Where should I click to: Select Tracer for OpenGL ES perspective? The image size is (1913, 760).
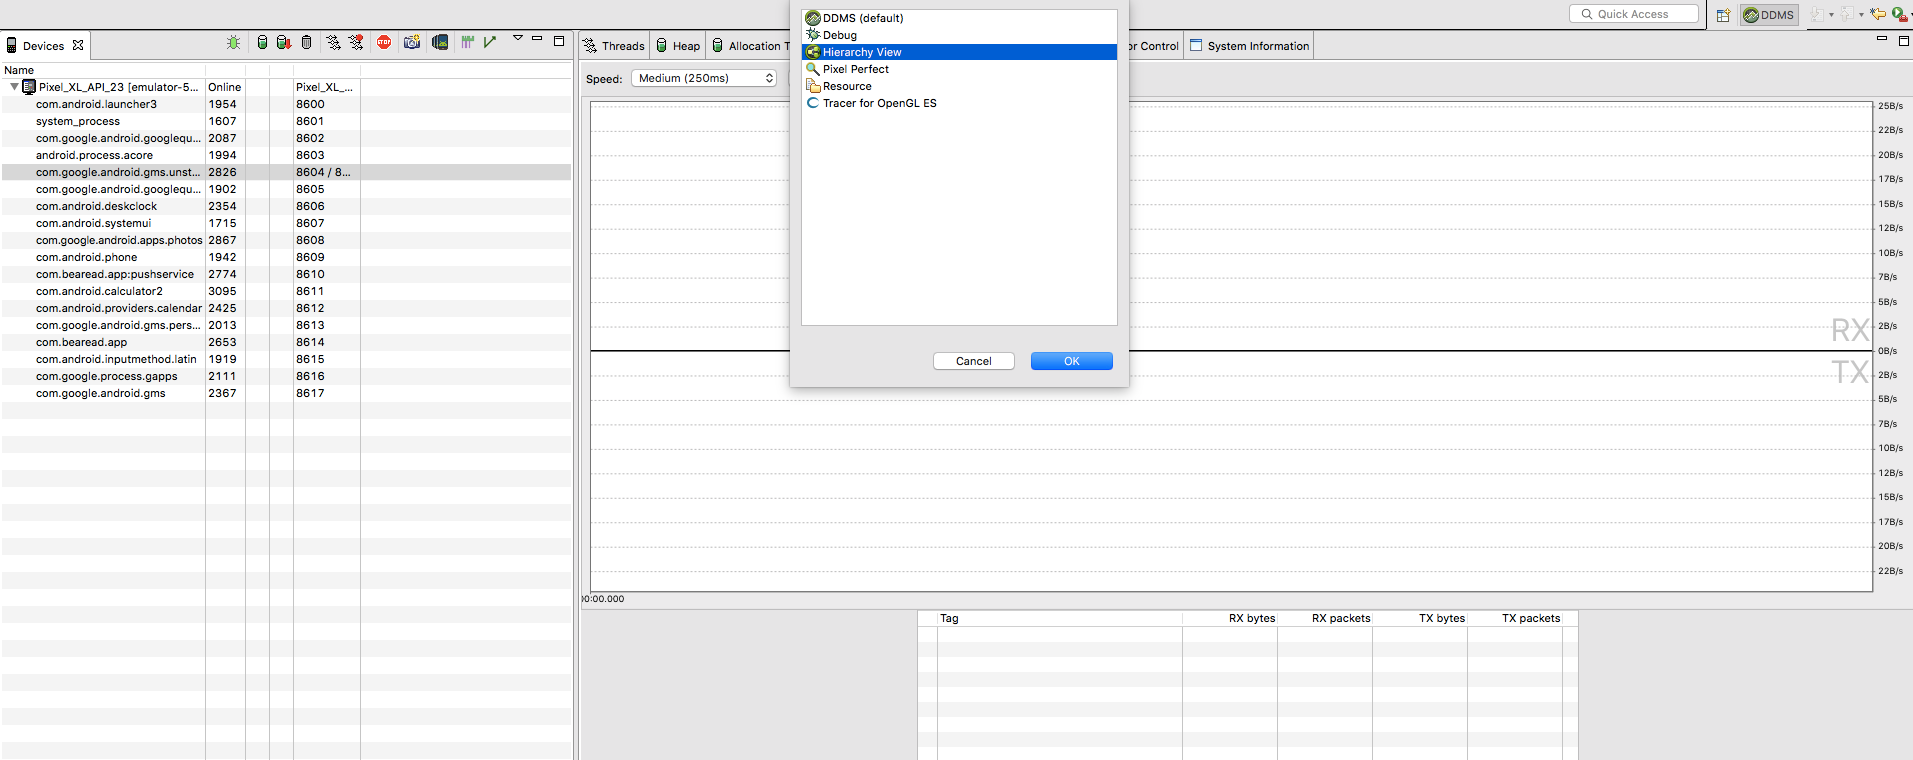[x=959, y=103]
